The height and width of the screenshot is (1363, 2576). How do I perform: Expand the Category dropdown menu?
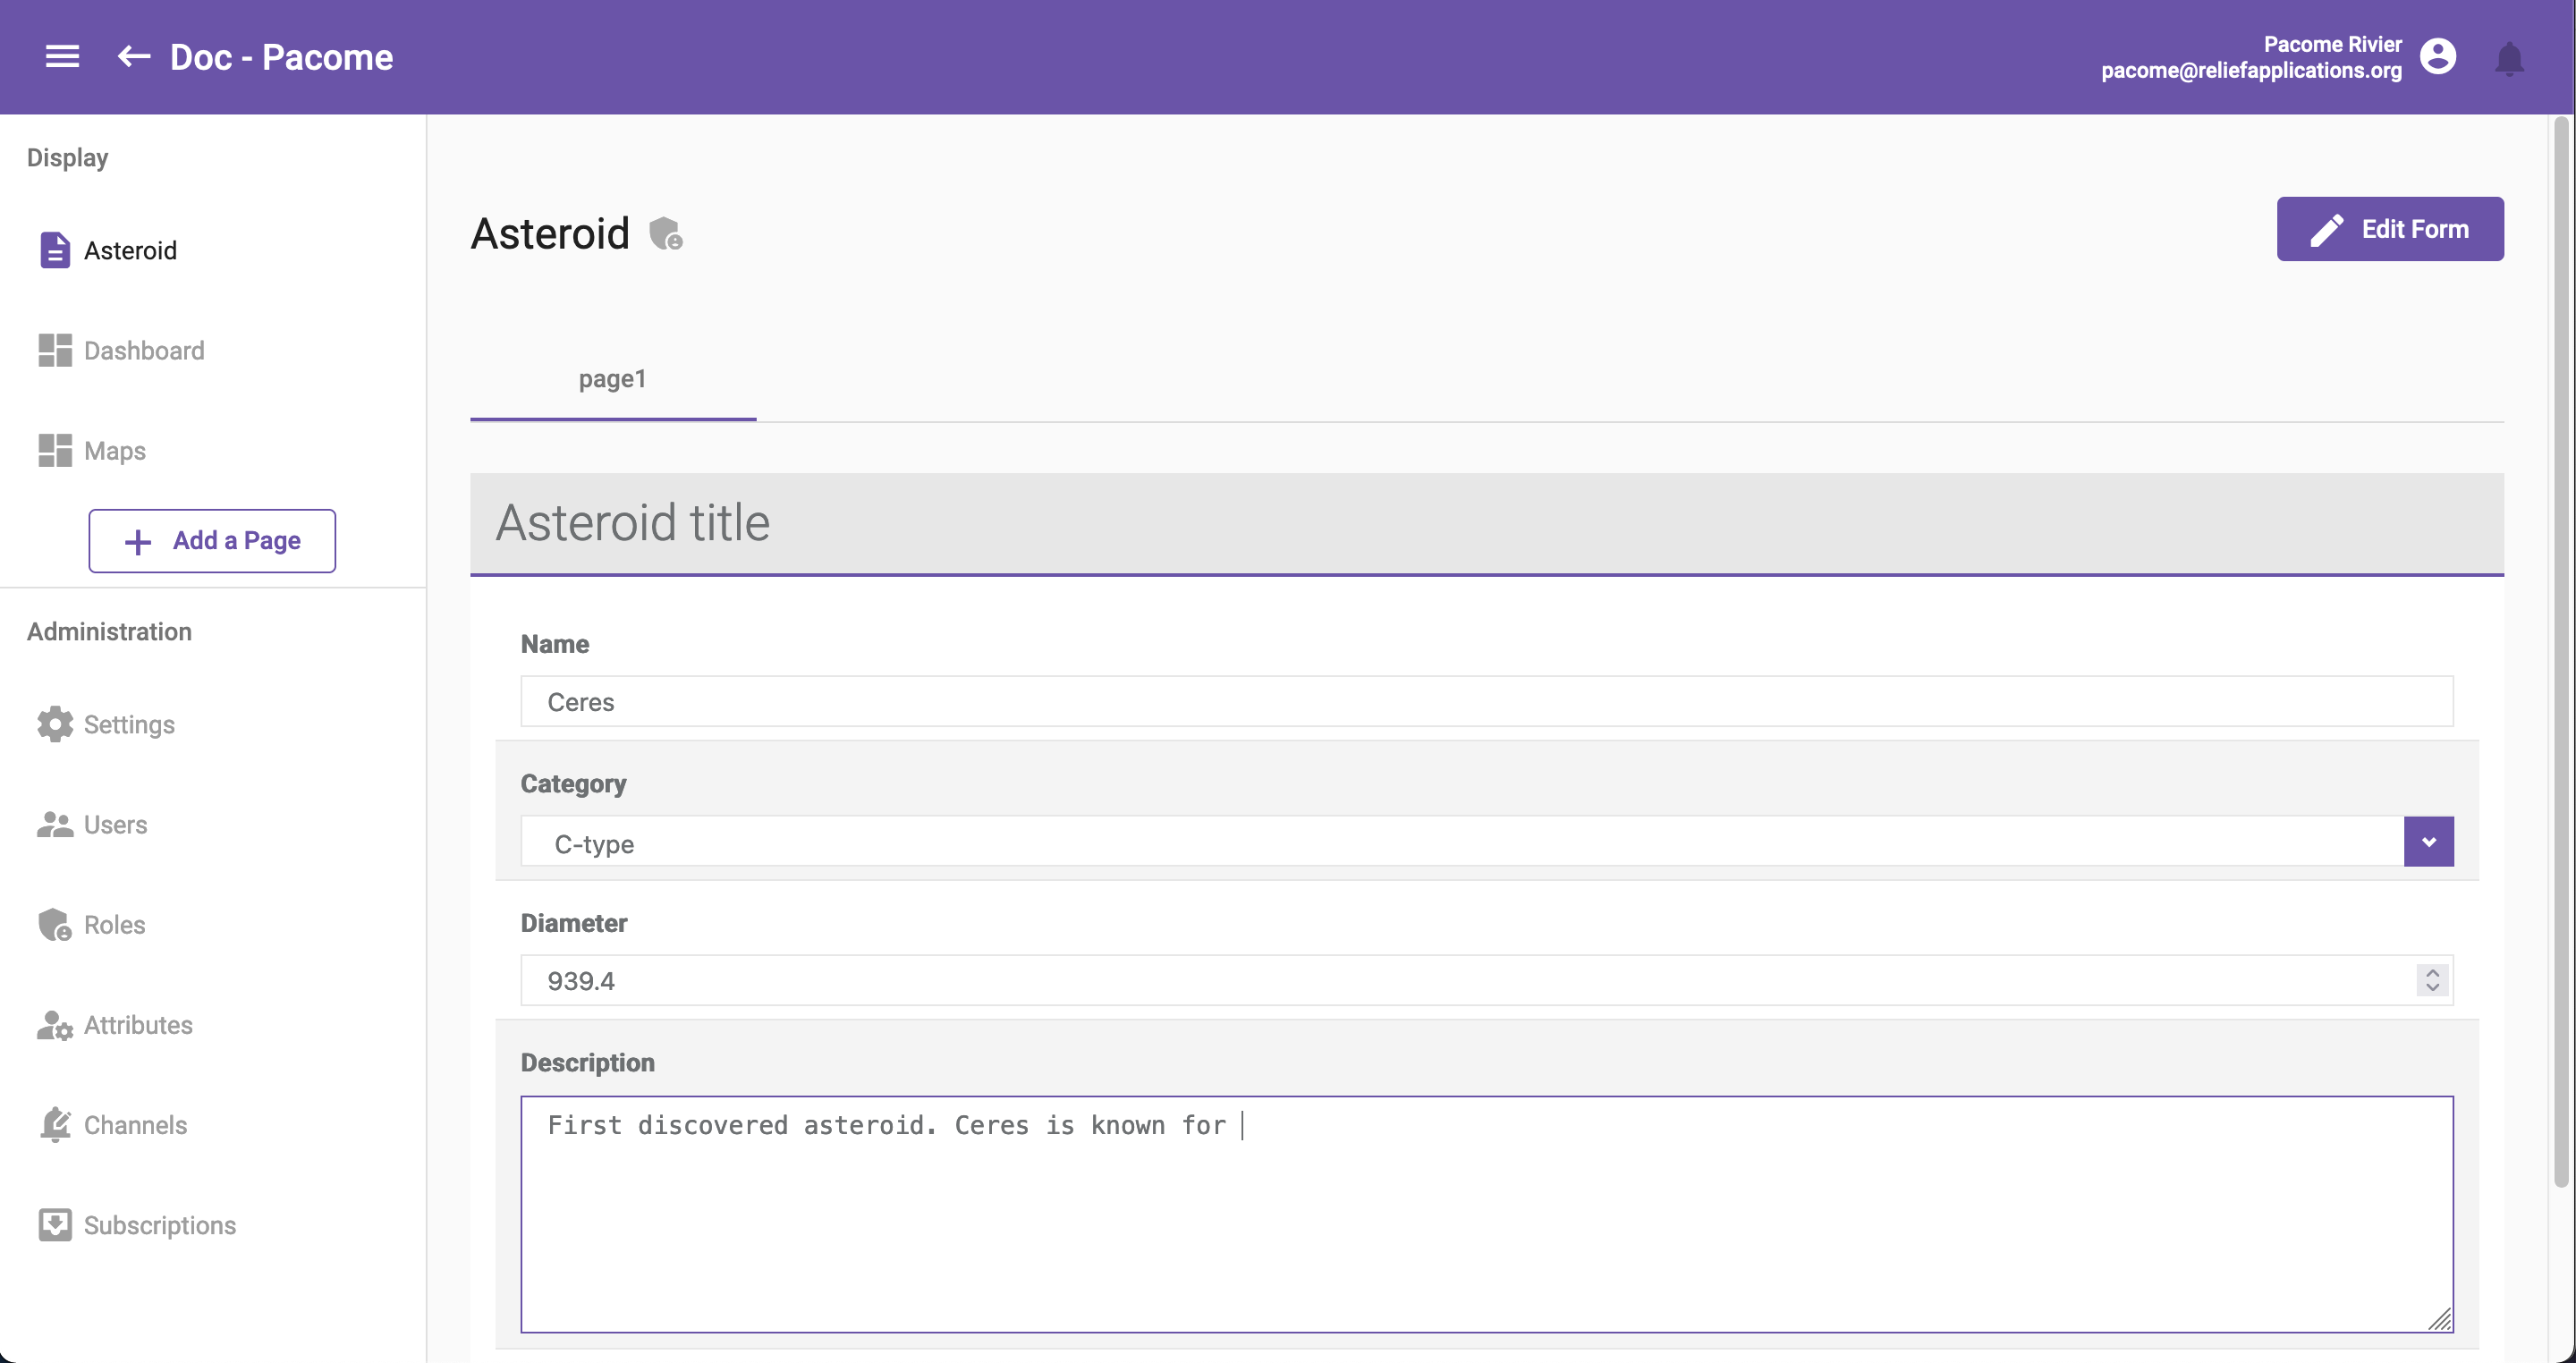tap(2426, 840)
